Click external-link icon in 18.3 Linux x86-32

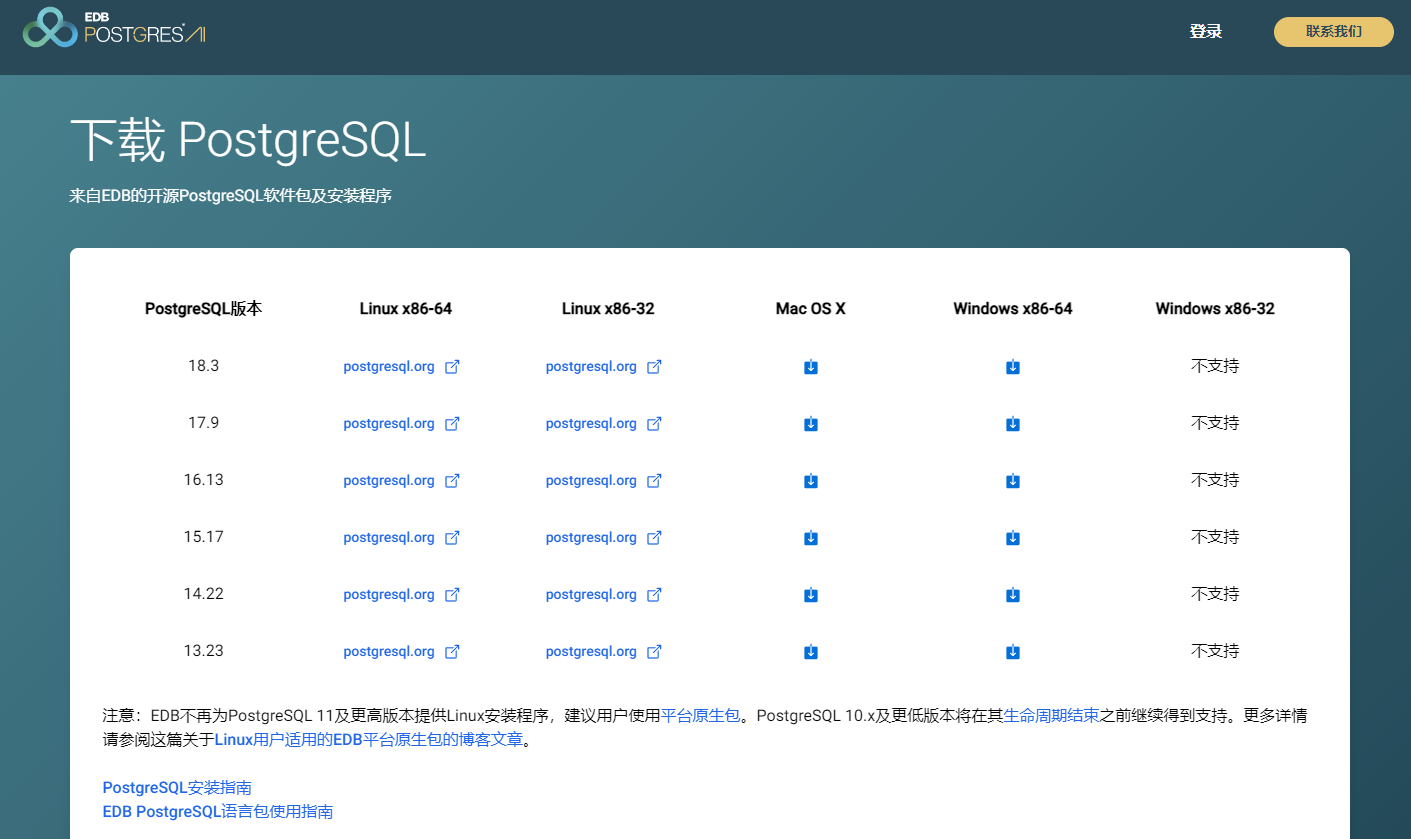(654, 367)
